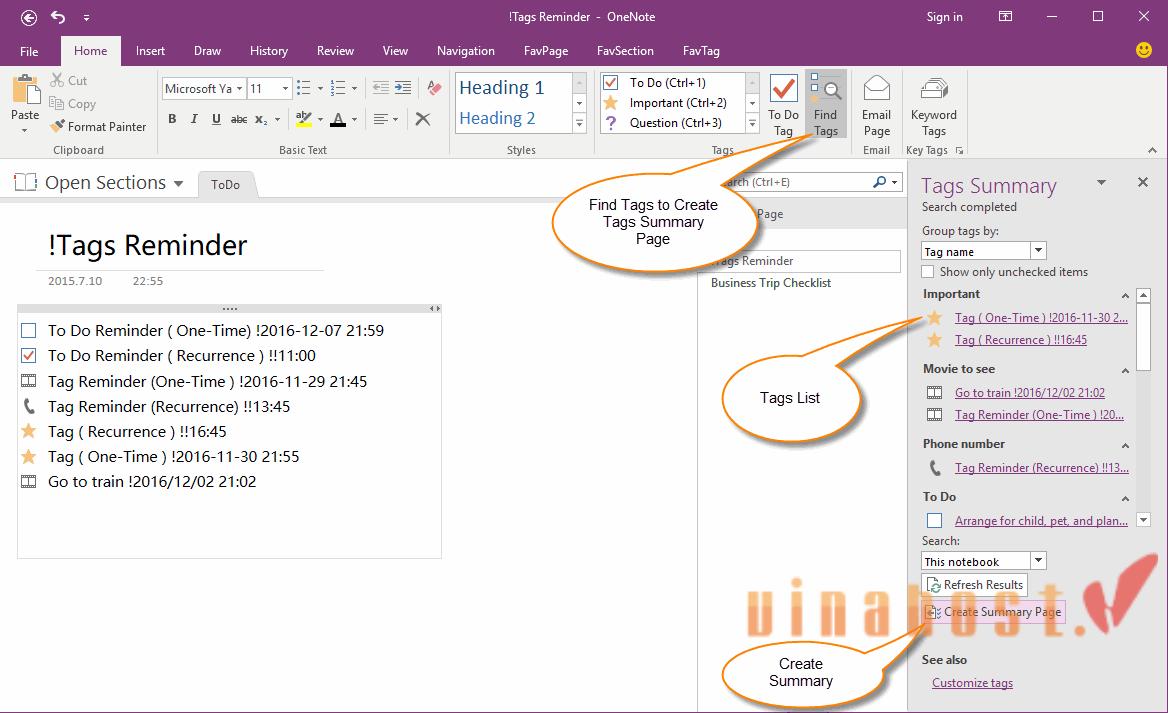
Task: Open the FavTag ribbon tab
Action: pos(701,51)
